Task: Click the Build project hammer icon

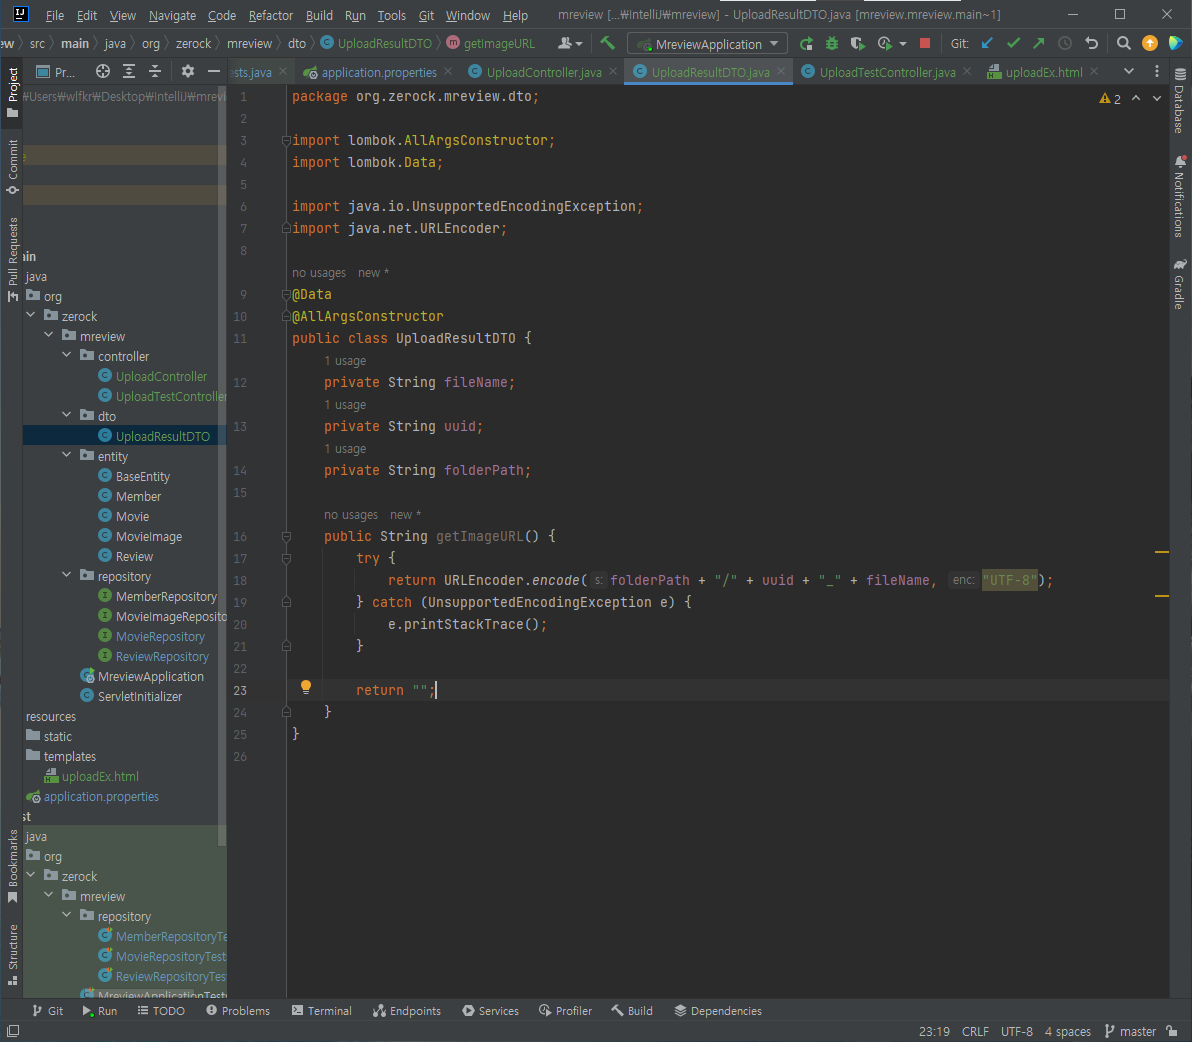Action: (607, 43)
